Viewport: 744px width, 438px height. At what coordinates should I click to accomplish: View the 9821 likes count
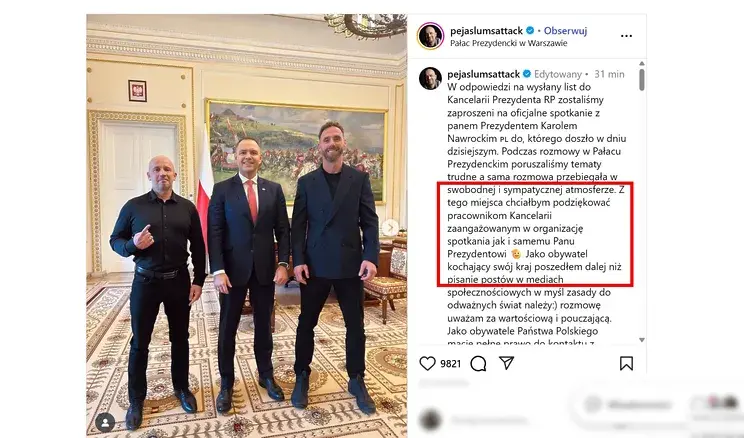click(x=450, y=364)
